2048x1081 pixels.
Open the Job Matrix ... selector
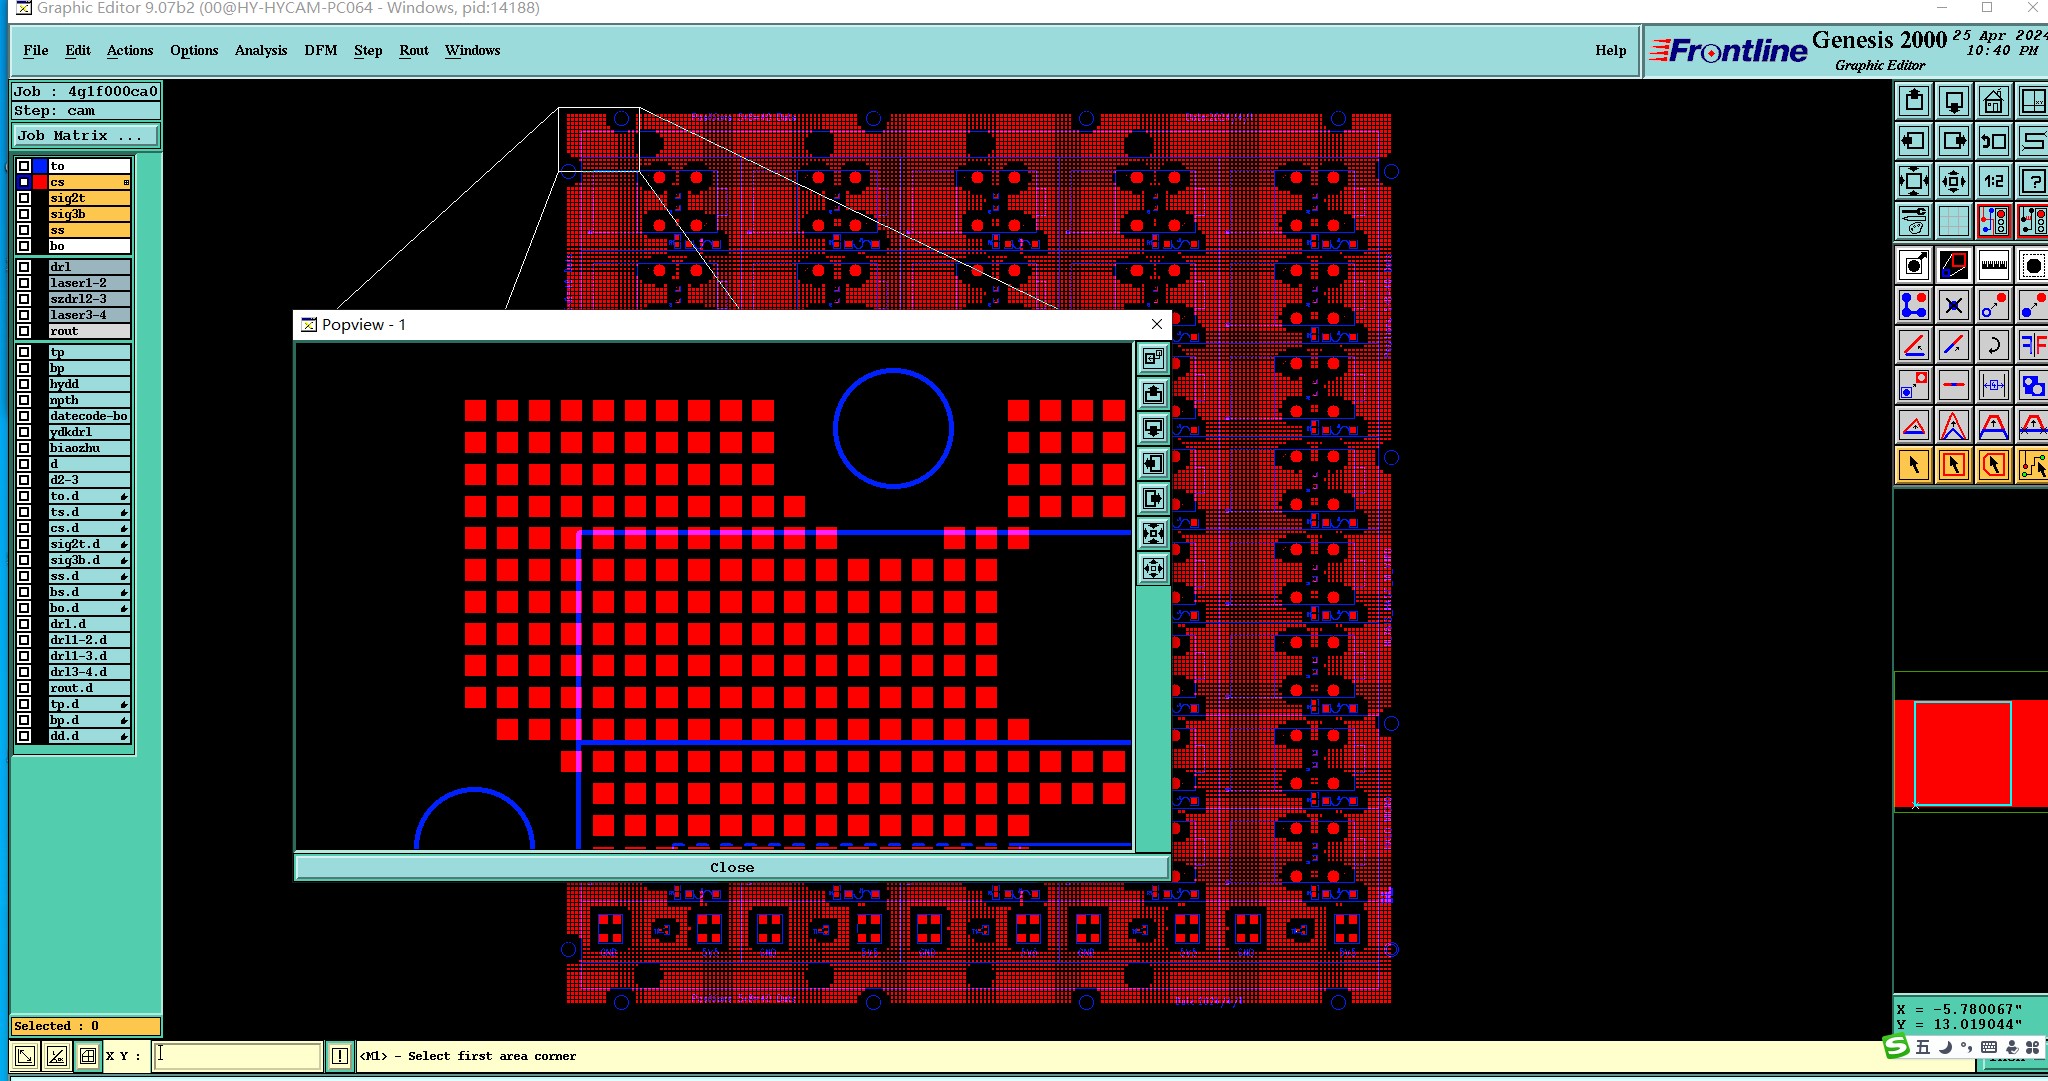click(85, 136)
